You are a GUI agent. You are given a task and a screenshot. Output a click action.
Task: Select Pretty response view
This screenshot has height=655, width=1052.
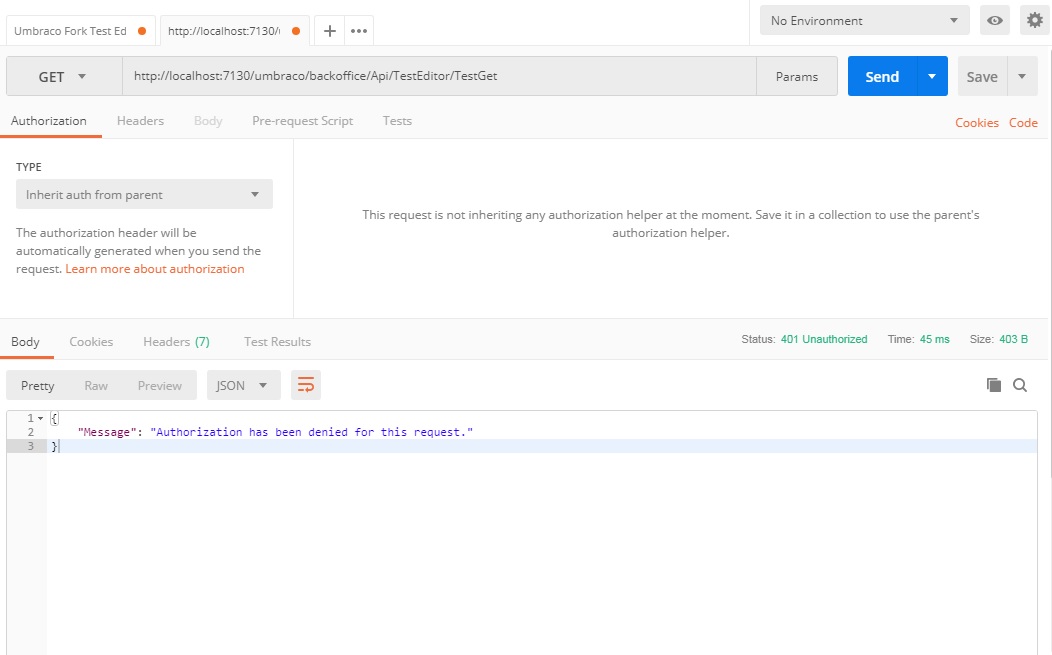pos(38,385)
